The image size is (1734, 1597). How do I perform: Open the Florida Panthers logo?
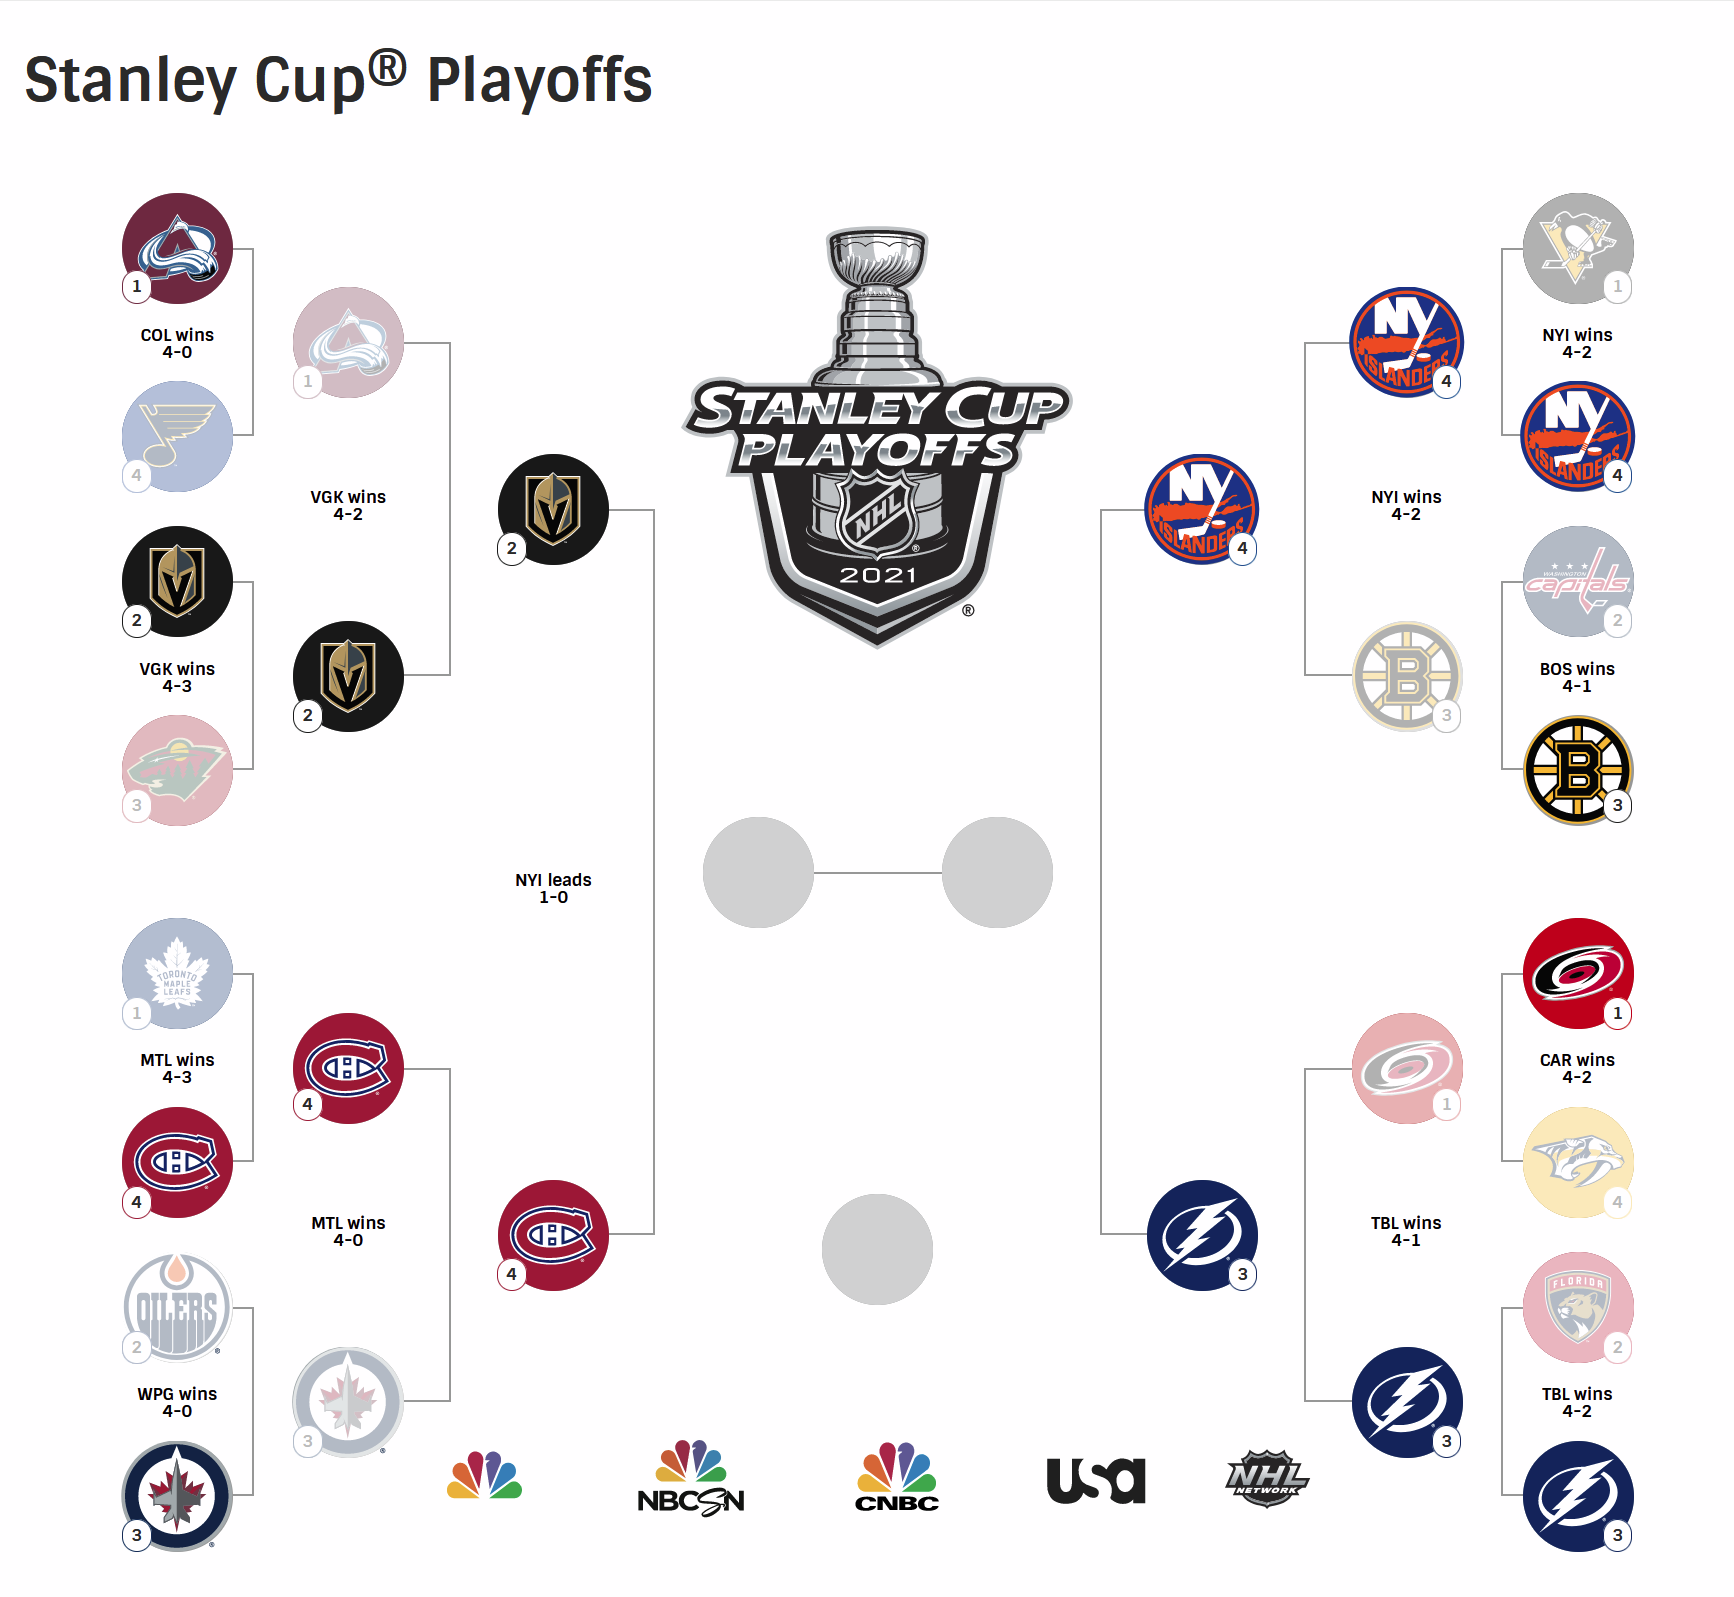tap(1577, 1307)
